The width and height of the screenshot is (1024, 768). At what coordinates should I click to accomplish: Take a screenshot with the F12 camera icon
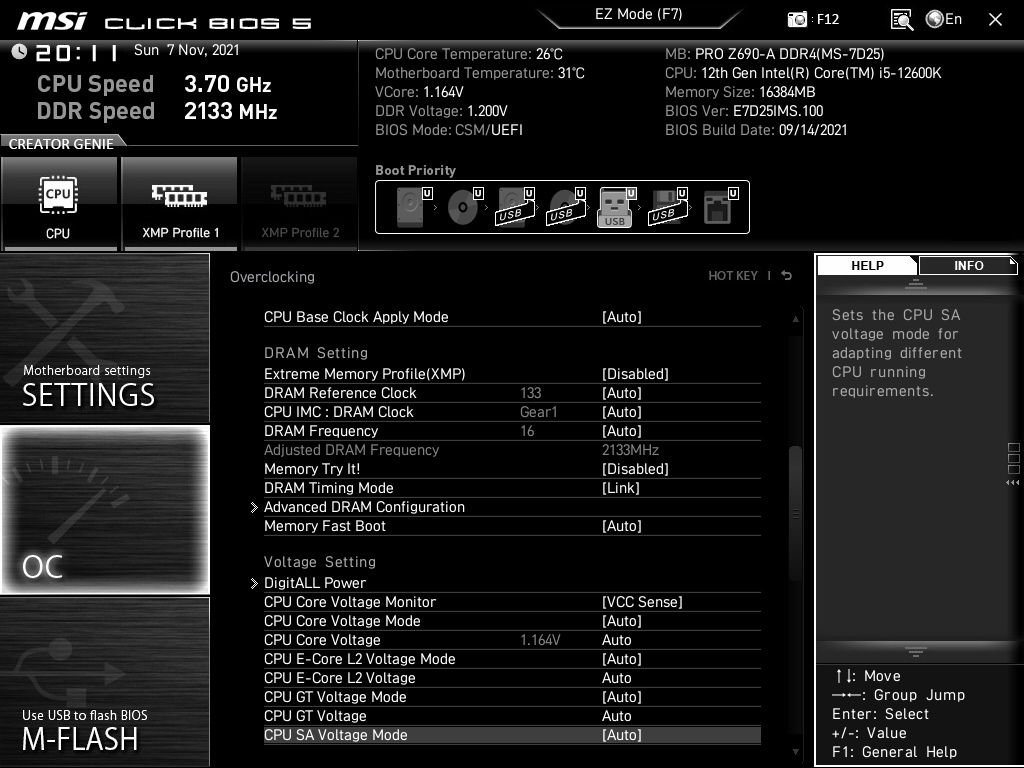(797, 19)
